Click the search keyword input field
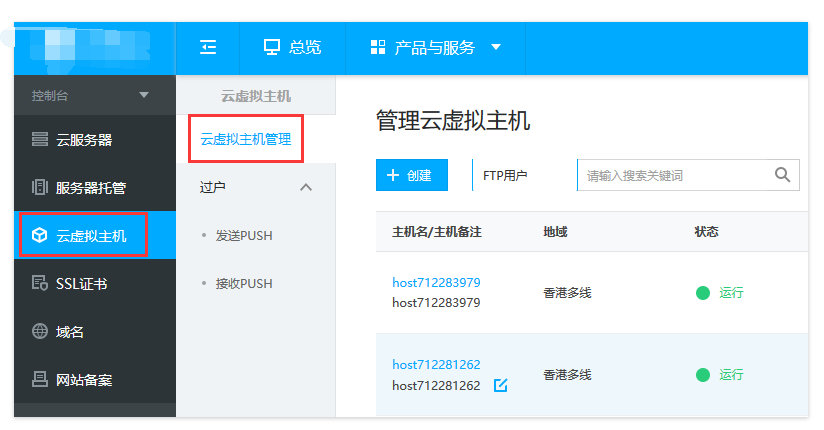The height and width of the screenshot is (430, 824). click(x=675, y=175)
